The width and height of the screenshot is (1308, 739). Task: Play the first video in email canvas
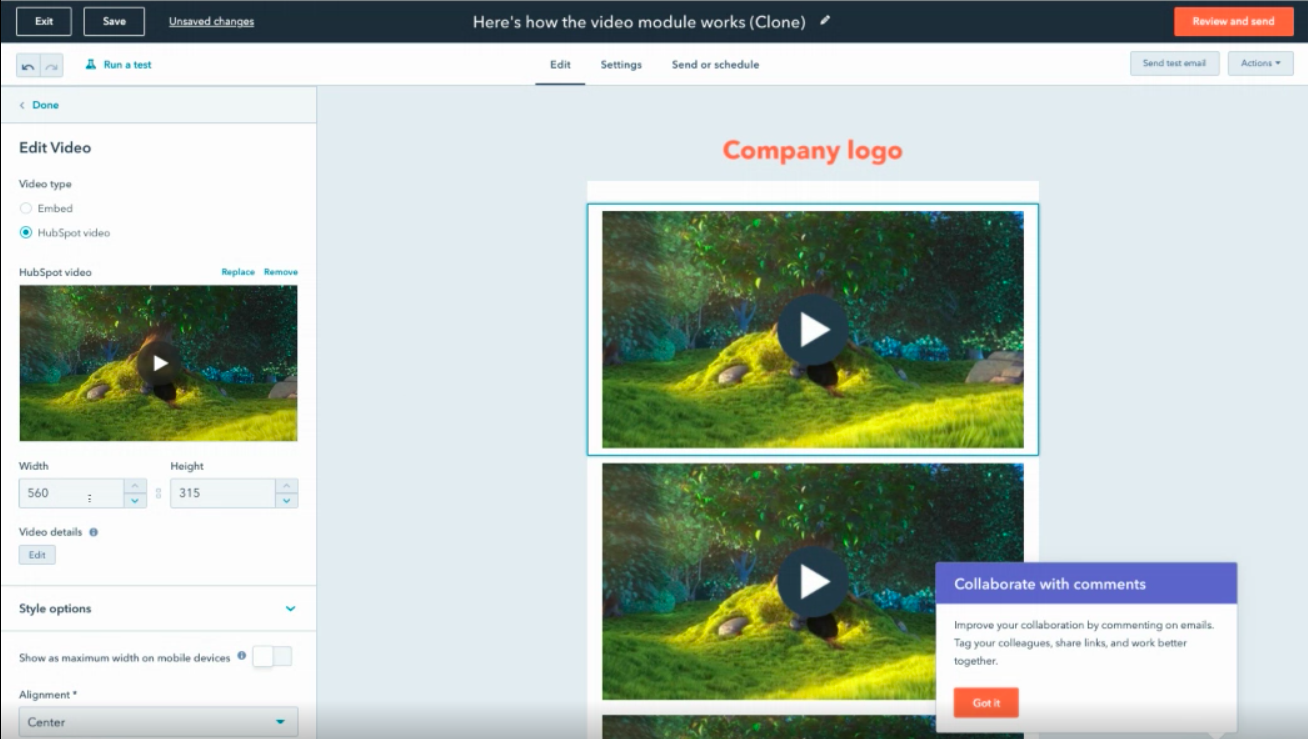coord(813,329)
